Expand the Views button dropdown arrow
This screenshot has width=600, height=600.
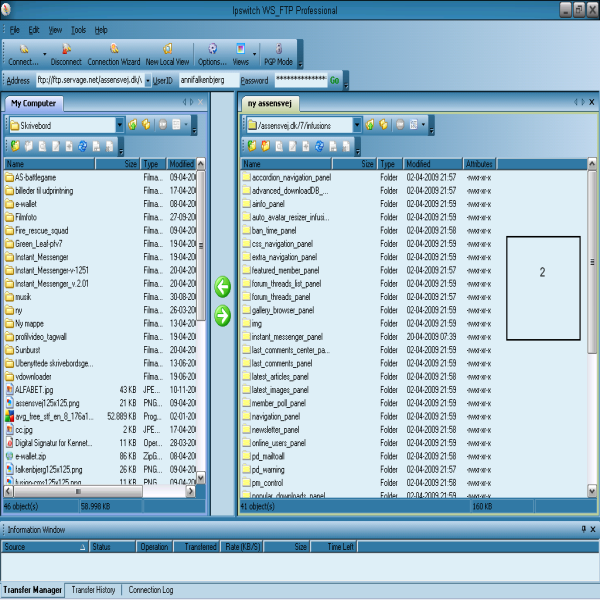click(254, 54)
